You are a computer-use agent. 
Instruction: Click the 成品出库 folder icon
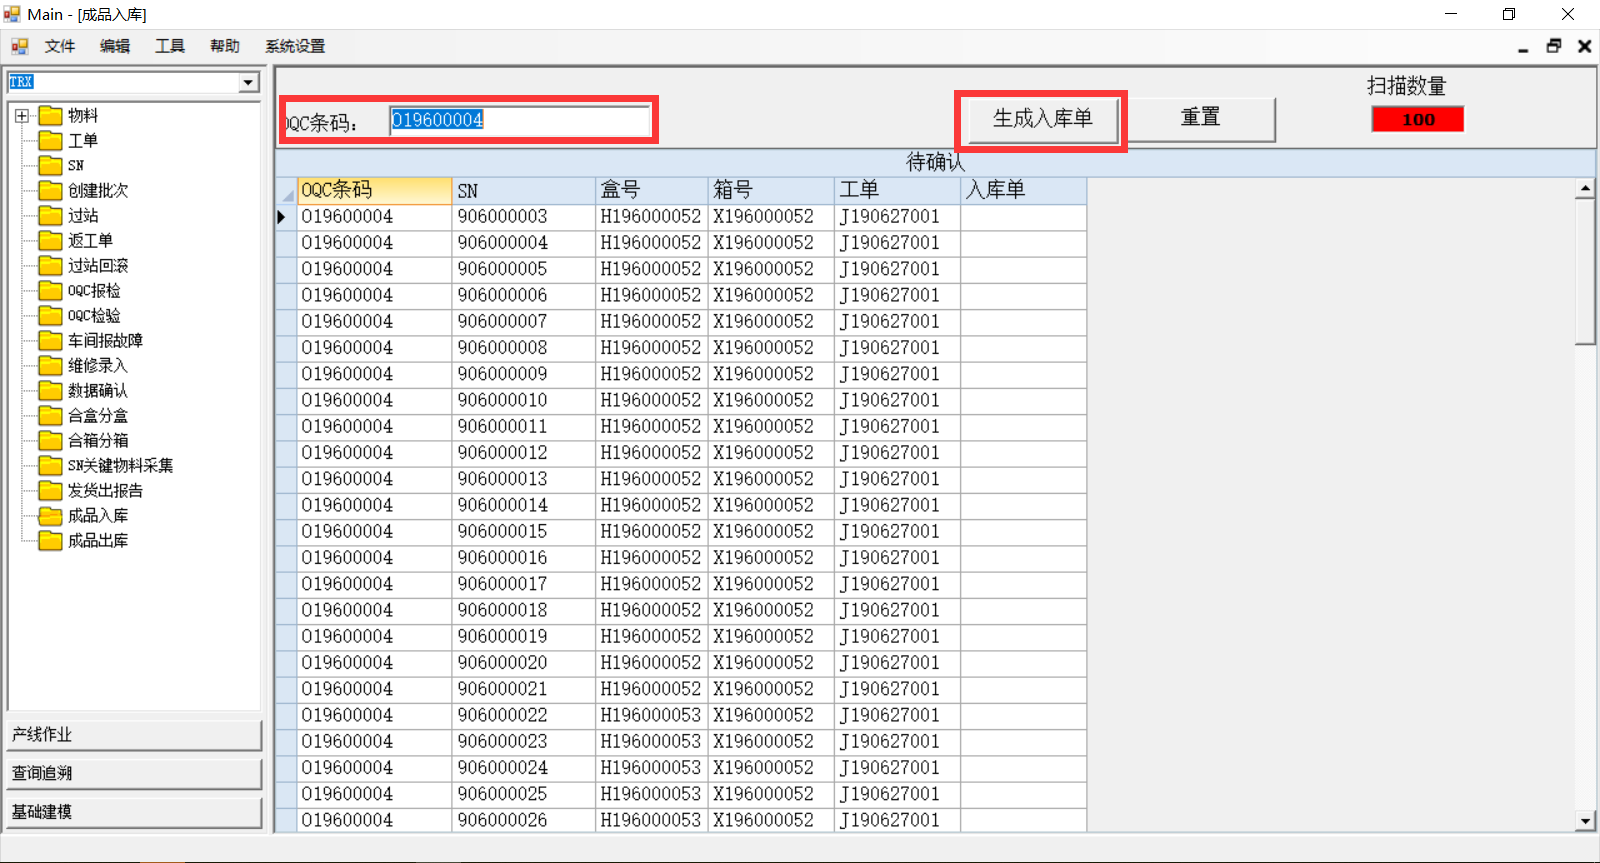coord(51,541)
